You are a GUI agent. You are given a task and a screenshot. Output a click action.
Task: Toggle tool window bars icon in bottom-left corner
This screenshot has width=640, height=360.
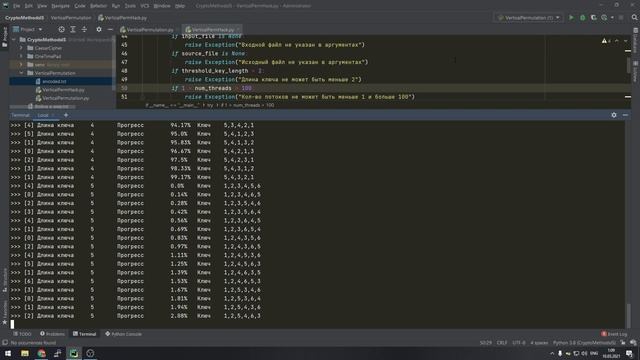[5, 343]
